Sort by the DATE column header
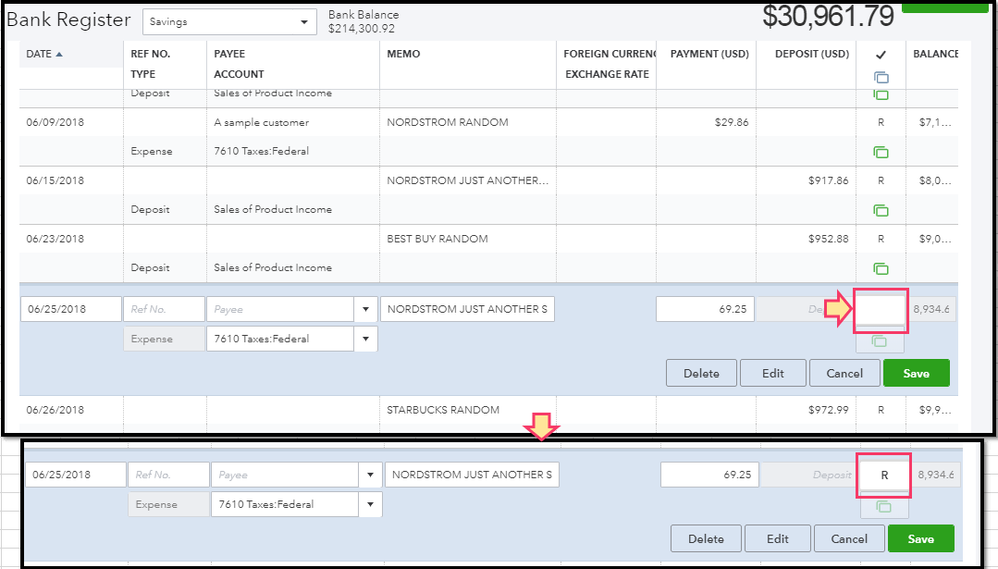This screenshot has width=998, height=569. [44, 54]
